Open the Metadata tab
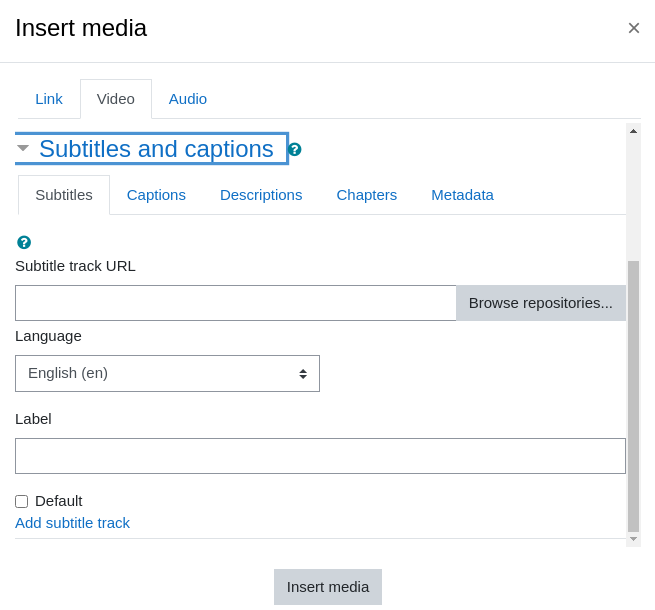 click(x=462, y=195)
